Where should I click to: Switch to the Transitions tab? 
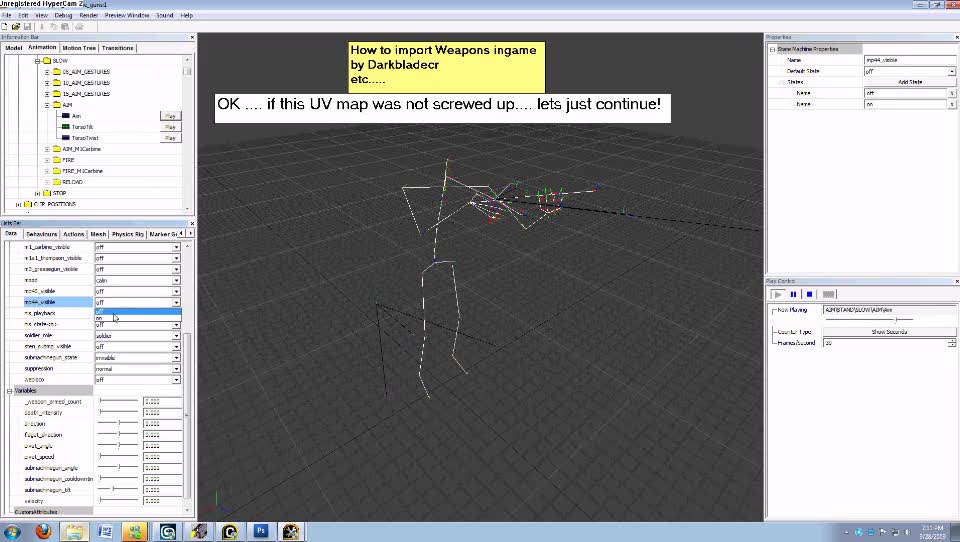[118, 48]
